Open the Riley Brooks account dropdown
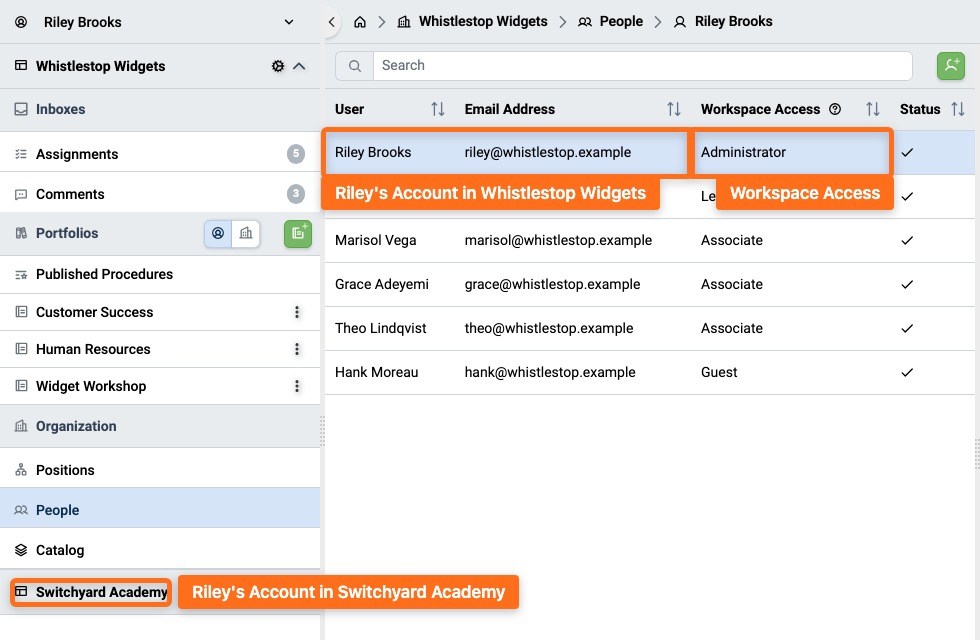The image size is (980, 640). pyautogui.click(x=289, y=22)
